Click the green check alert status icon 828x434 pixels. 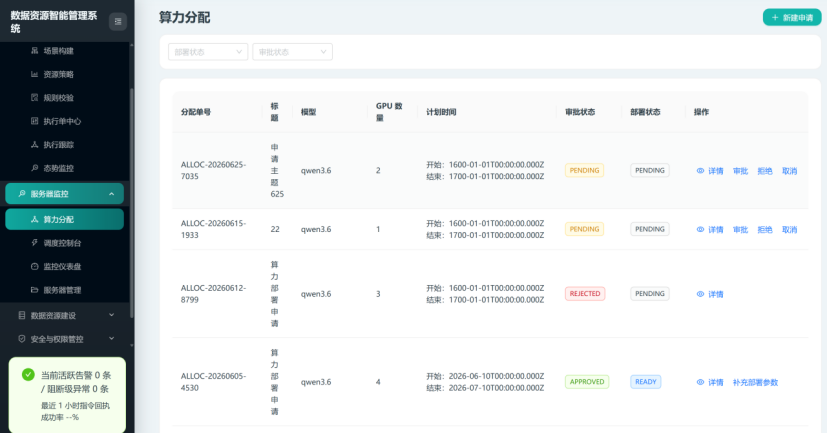[29, 375]
